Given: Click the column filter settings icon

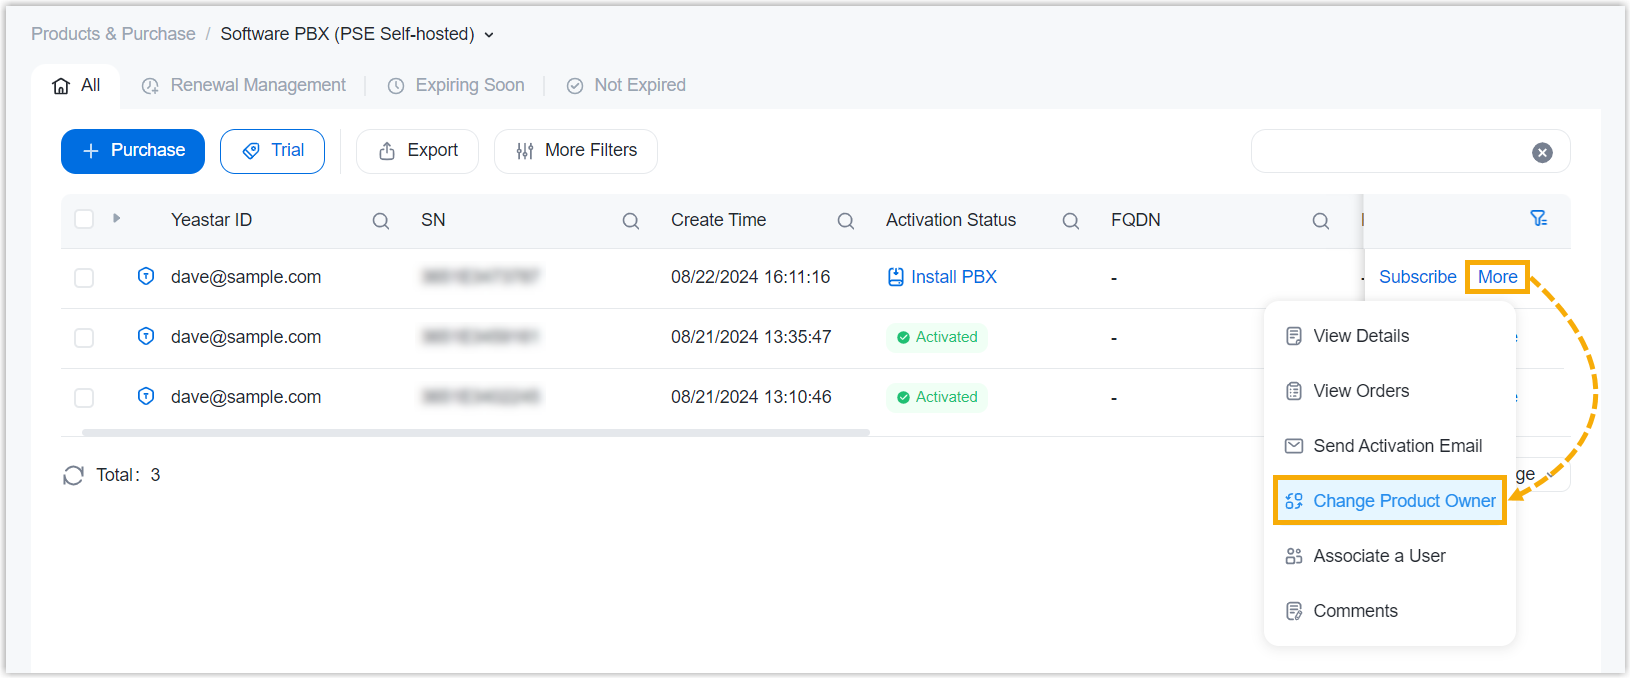Looking at the screenshot, I should pos(1539,219).
